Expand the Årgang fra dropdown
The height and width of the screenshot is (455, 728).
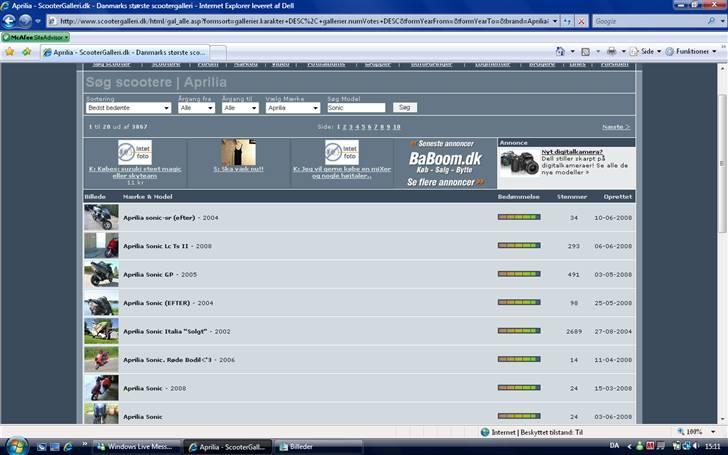[x=196, y=107]
